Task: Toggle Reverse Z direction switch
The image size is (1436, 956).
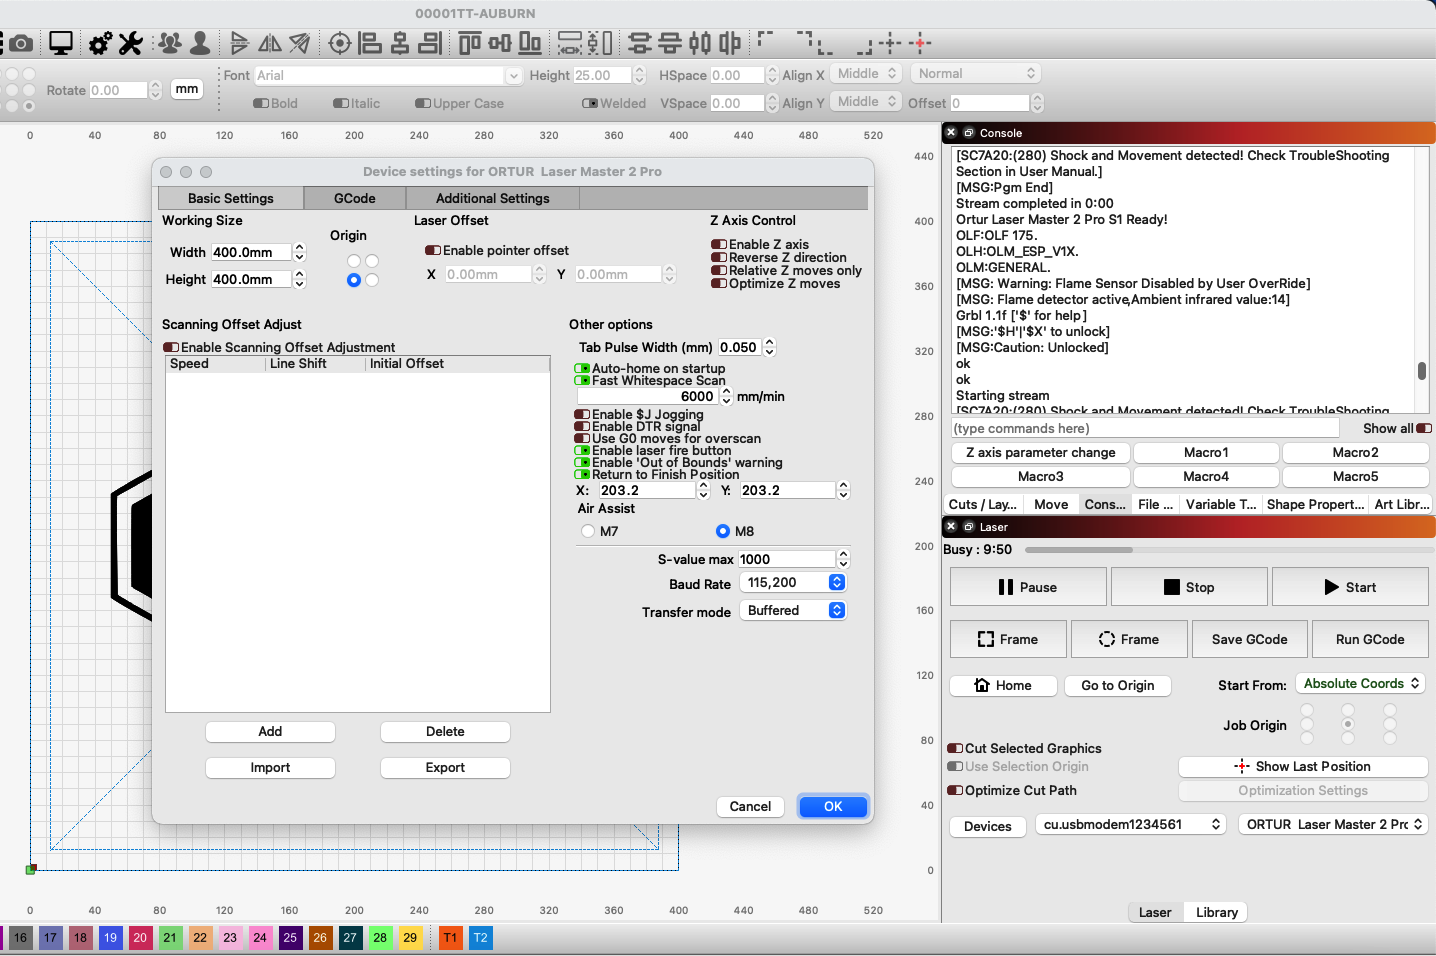Action: 719,257
